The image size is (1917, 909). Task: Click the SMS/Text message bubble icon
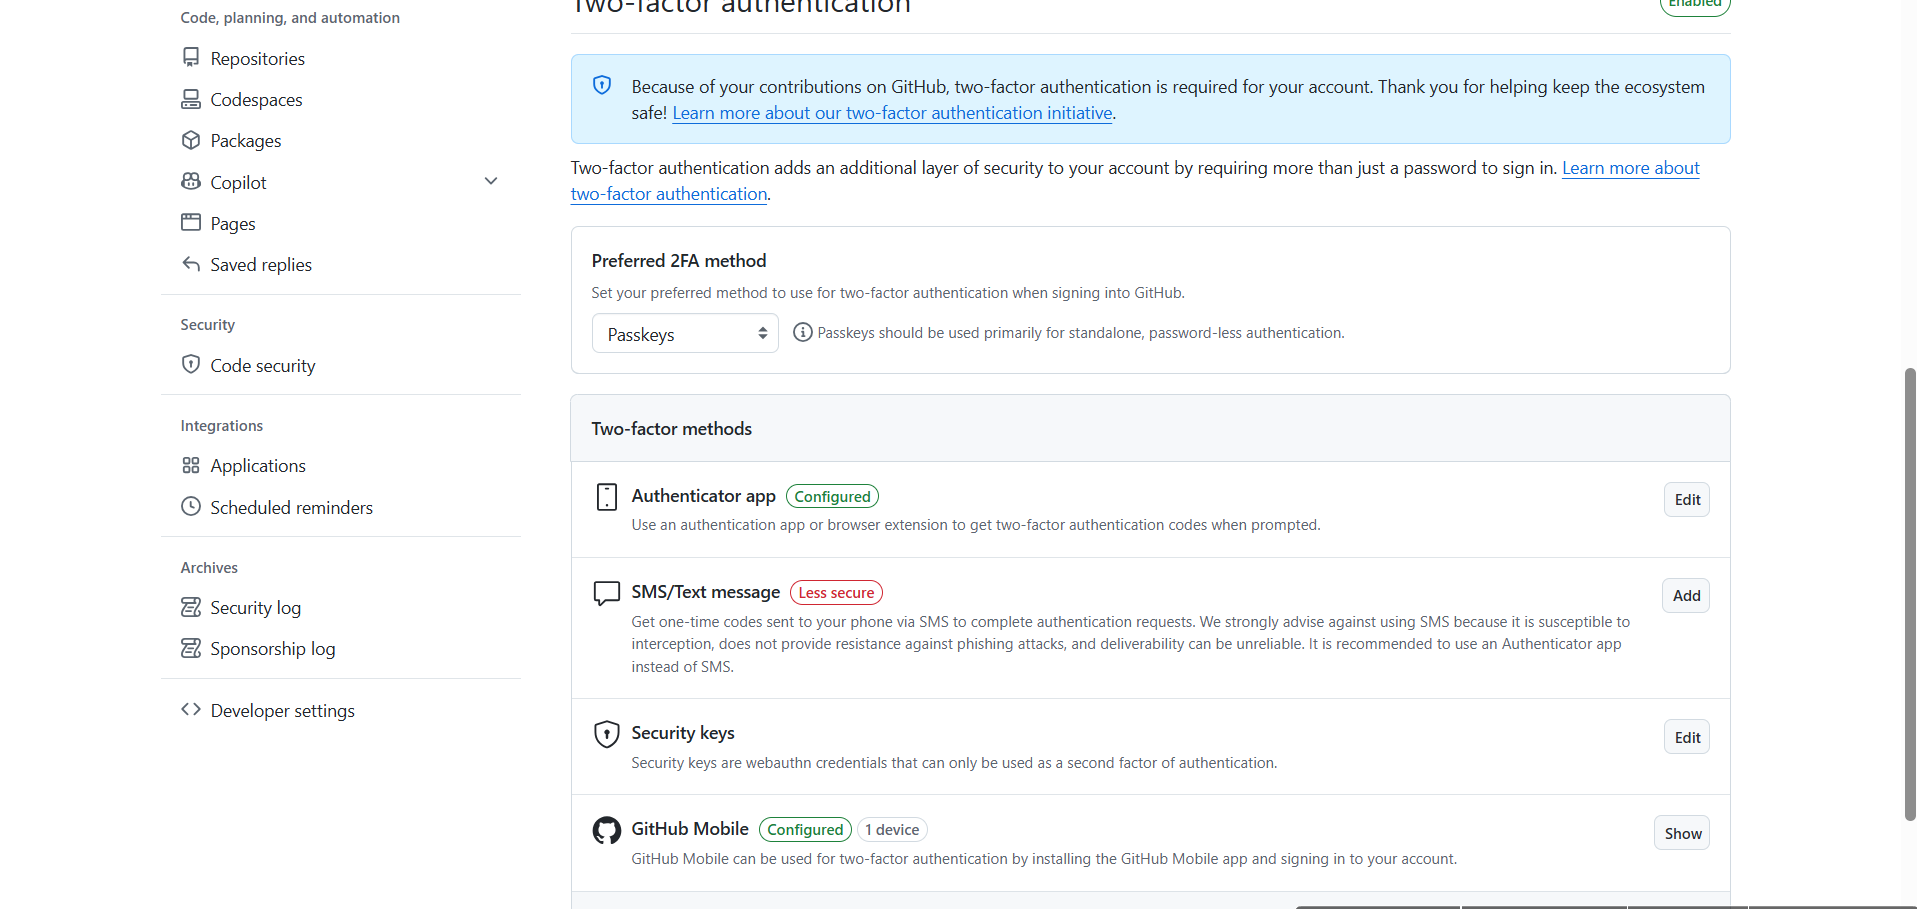click(x=607, y=593)
